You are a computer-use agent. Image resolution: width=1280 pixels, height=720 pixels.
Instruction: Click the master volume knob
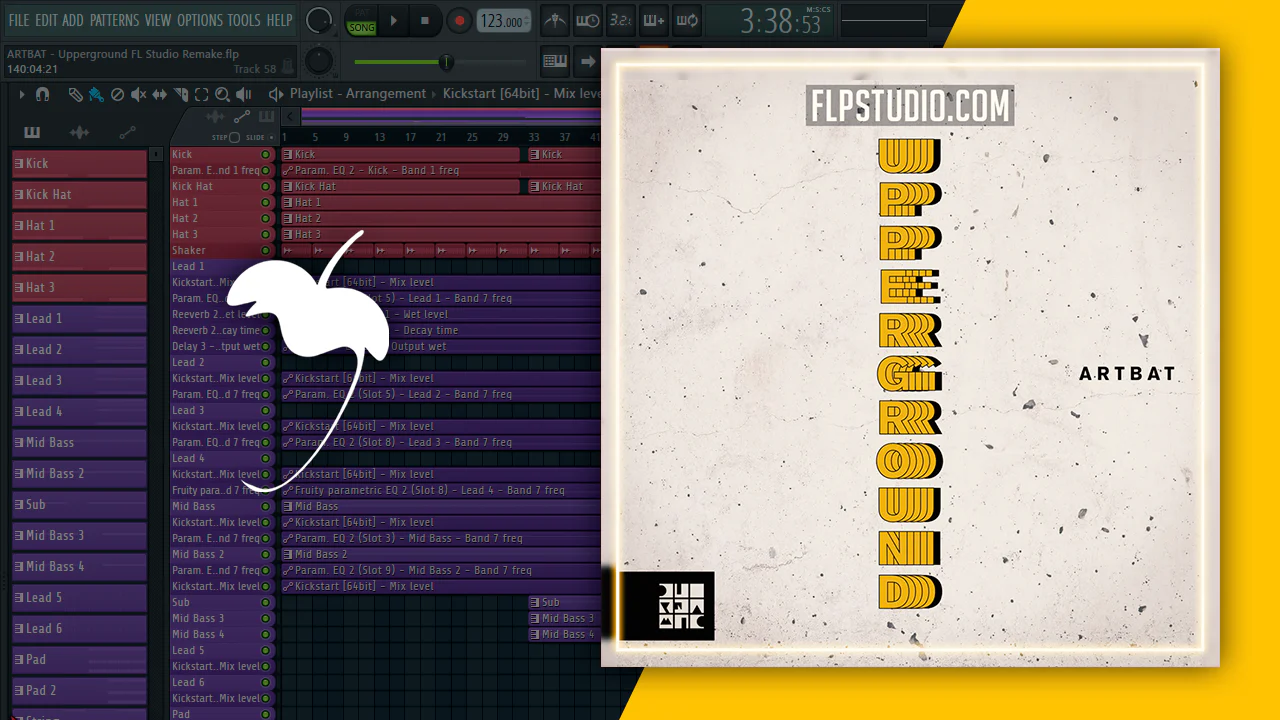pyautogui.click(x=319, y=20)
